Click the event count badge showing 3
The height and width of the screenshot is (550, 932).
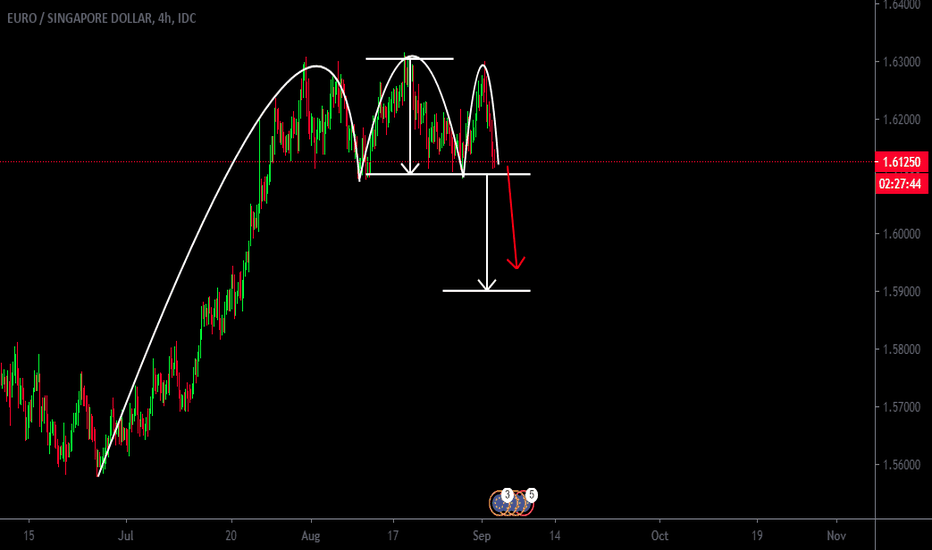point(507,494)
